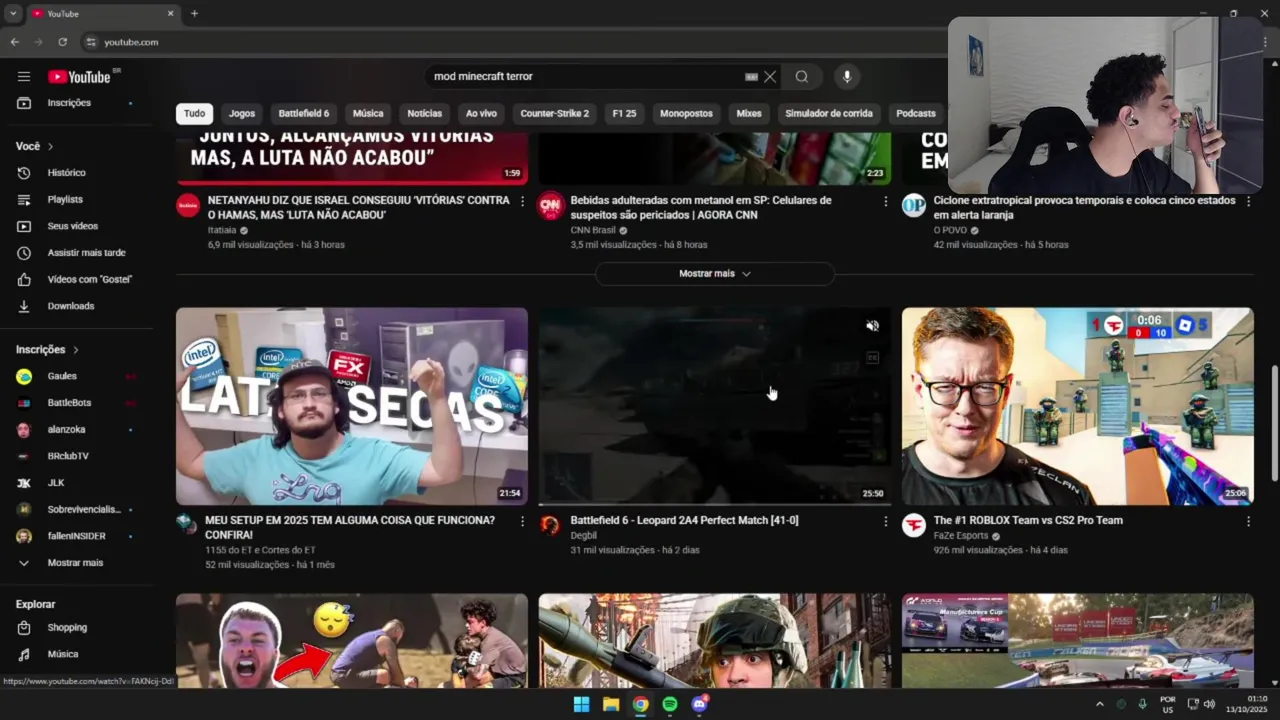
Task: Toggle captions on the Battlefield 6 preview
Action: coord(872,357)
